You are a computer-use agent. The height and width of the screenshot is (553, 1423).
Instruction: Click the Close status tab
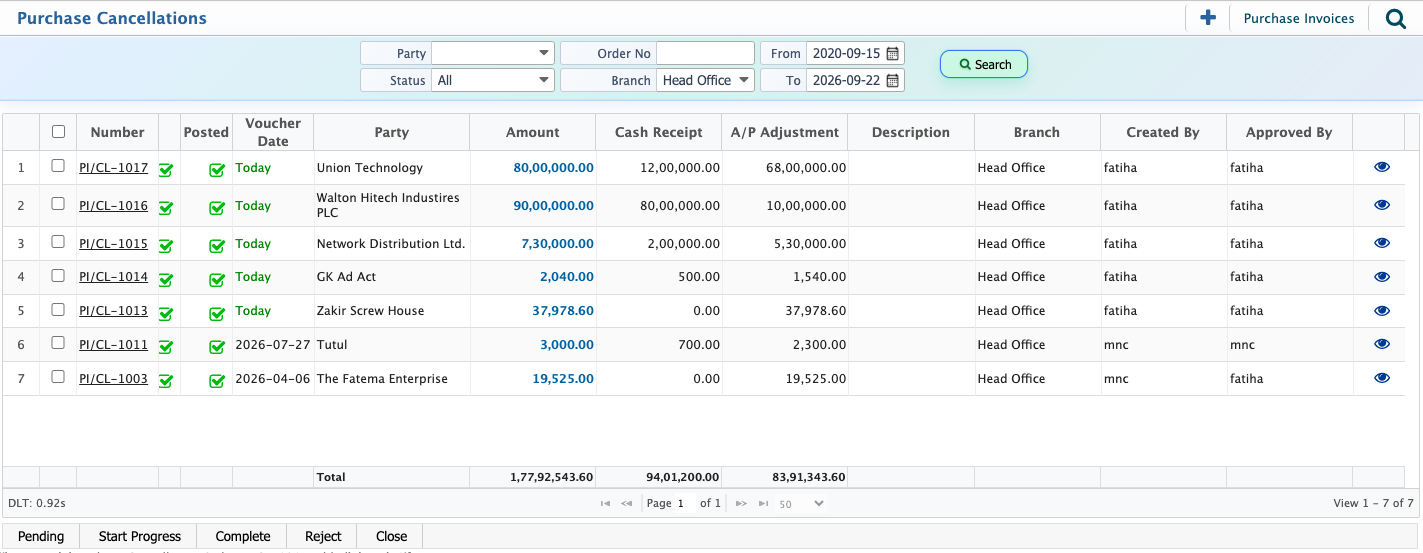(x=391, y=536)
